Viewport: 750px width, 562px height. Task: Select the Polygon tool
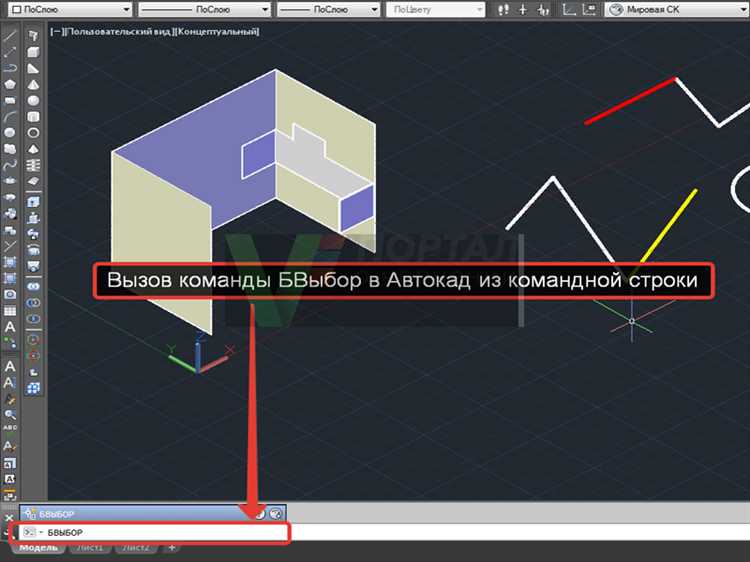tap(10, 84)
